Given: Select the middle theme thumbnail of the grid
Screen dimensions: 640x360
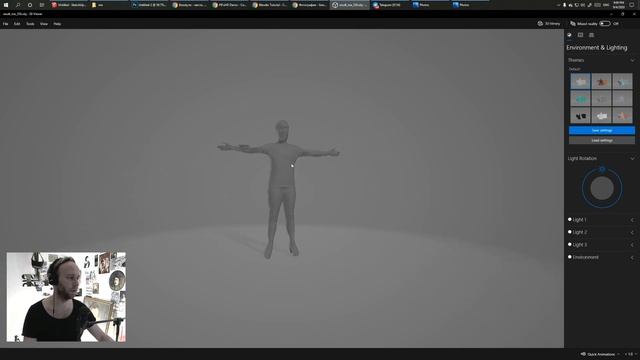Looking at the screenshot, I should click(601, 98).
